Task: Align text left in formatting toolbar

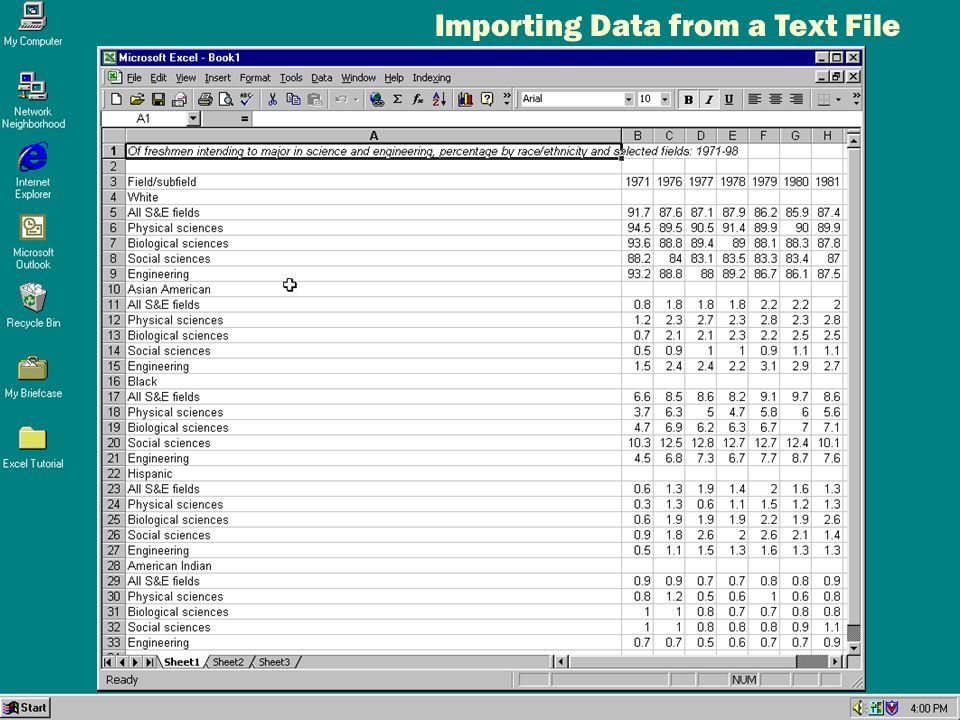Action: 754,99
